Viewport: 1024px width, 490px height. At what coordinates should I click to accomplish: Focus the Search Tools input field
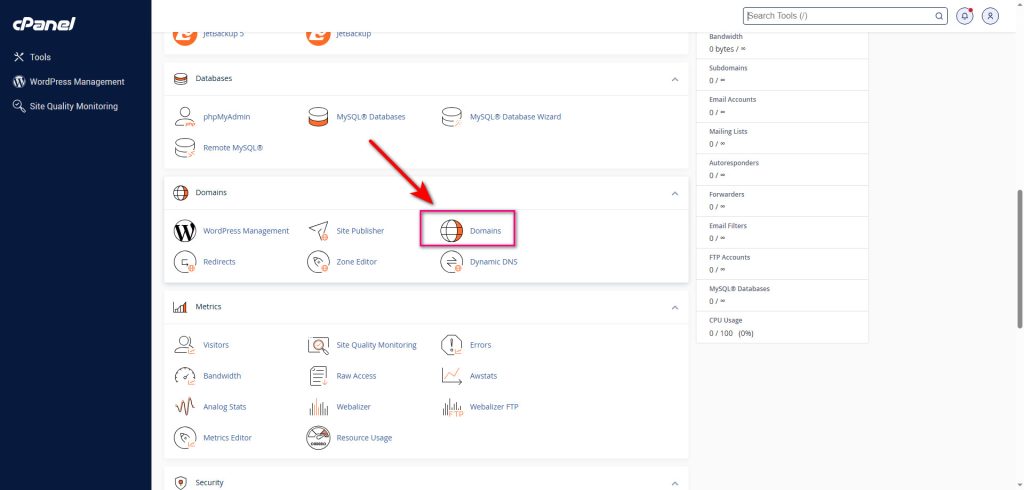(x=840, y=16)
